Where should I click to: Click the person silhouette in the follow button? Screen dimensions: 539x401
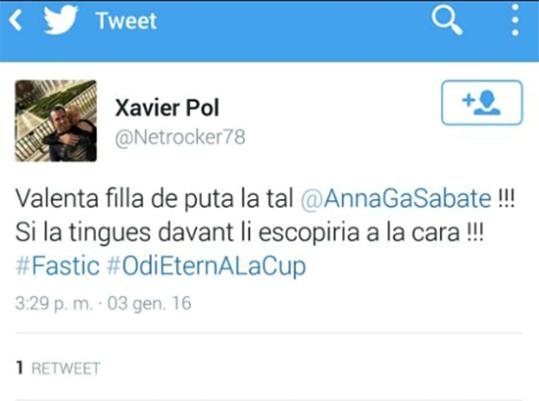click(487, 103)
